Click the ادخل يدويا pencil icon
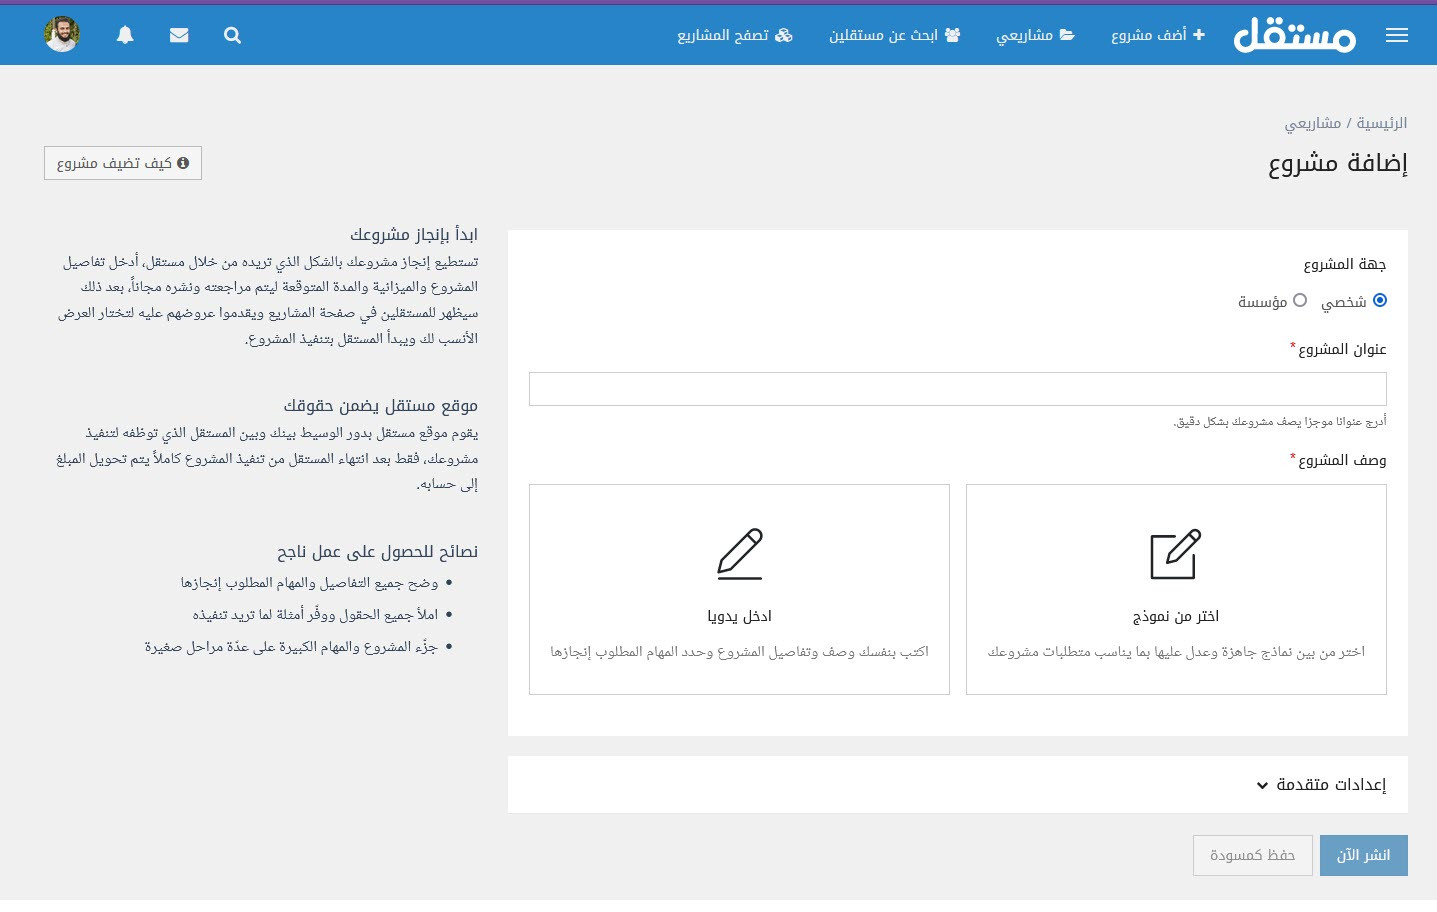This screenshot has height=912, width=1437. click(739, 554)
